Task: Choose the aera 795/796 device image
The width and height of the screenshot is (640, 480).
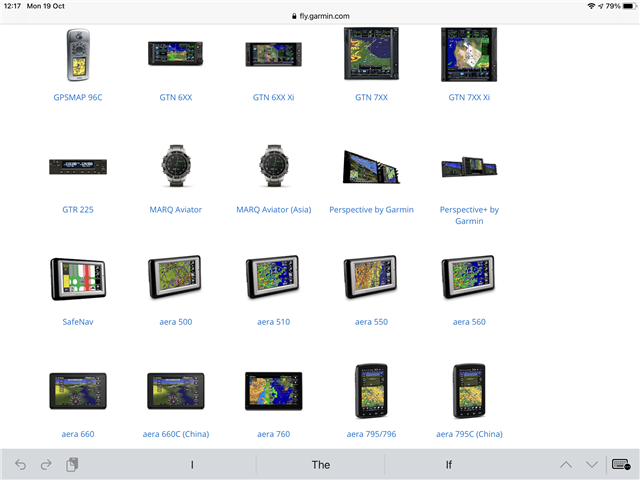Action: click(x=371, y=391)
